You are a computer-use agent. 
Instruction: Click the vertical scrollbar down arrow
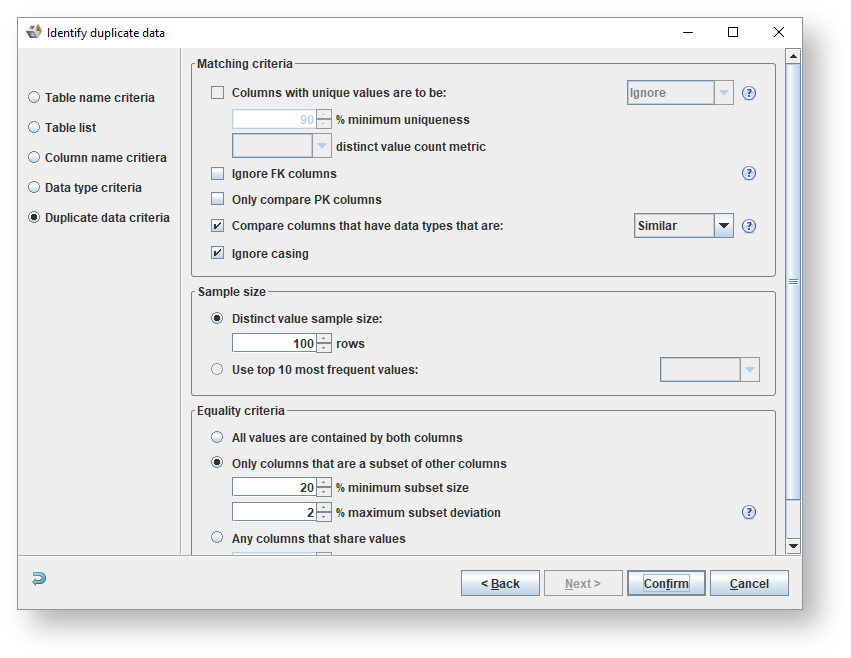pyautogui.click(x=793, y=546)
